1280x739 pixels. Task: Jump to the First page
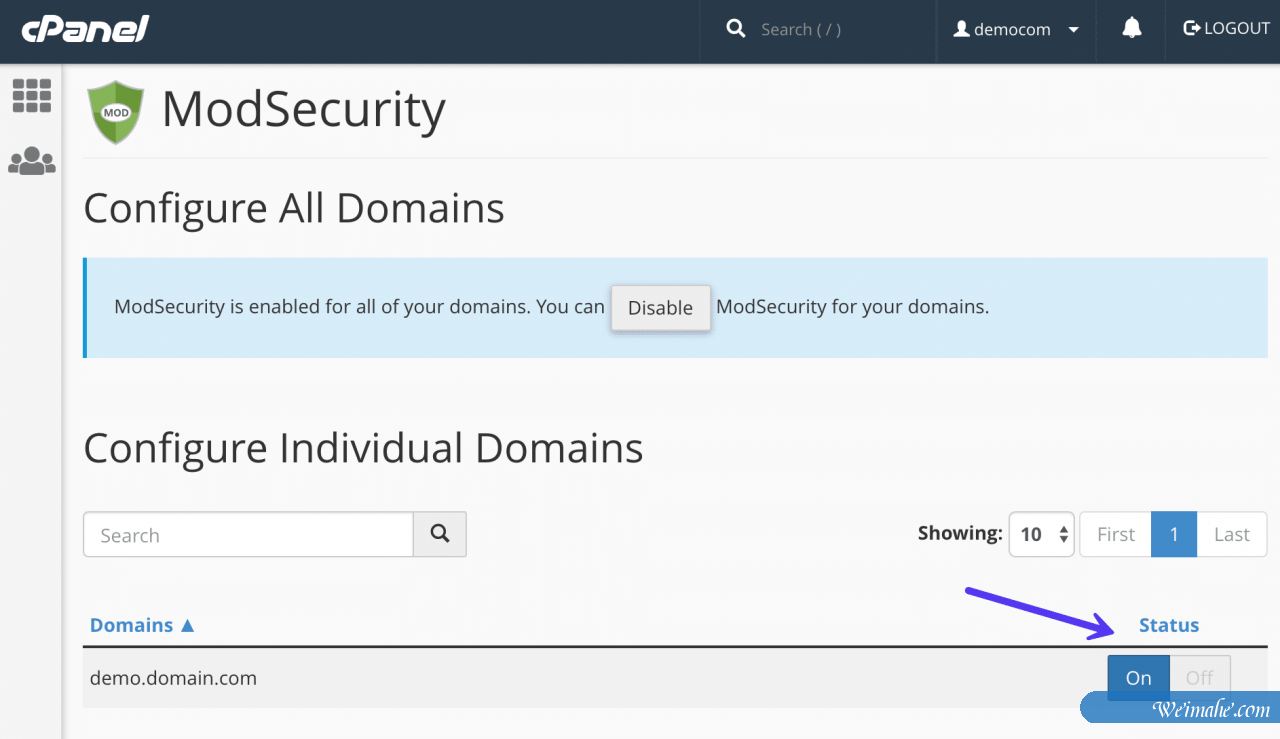click(1115, 534)
